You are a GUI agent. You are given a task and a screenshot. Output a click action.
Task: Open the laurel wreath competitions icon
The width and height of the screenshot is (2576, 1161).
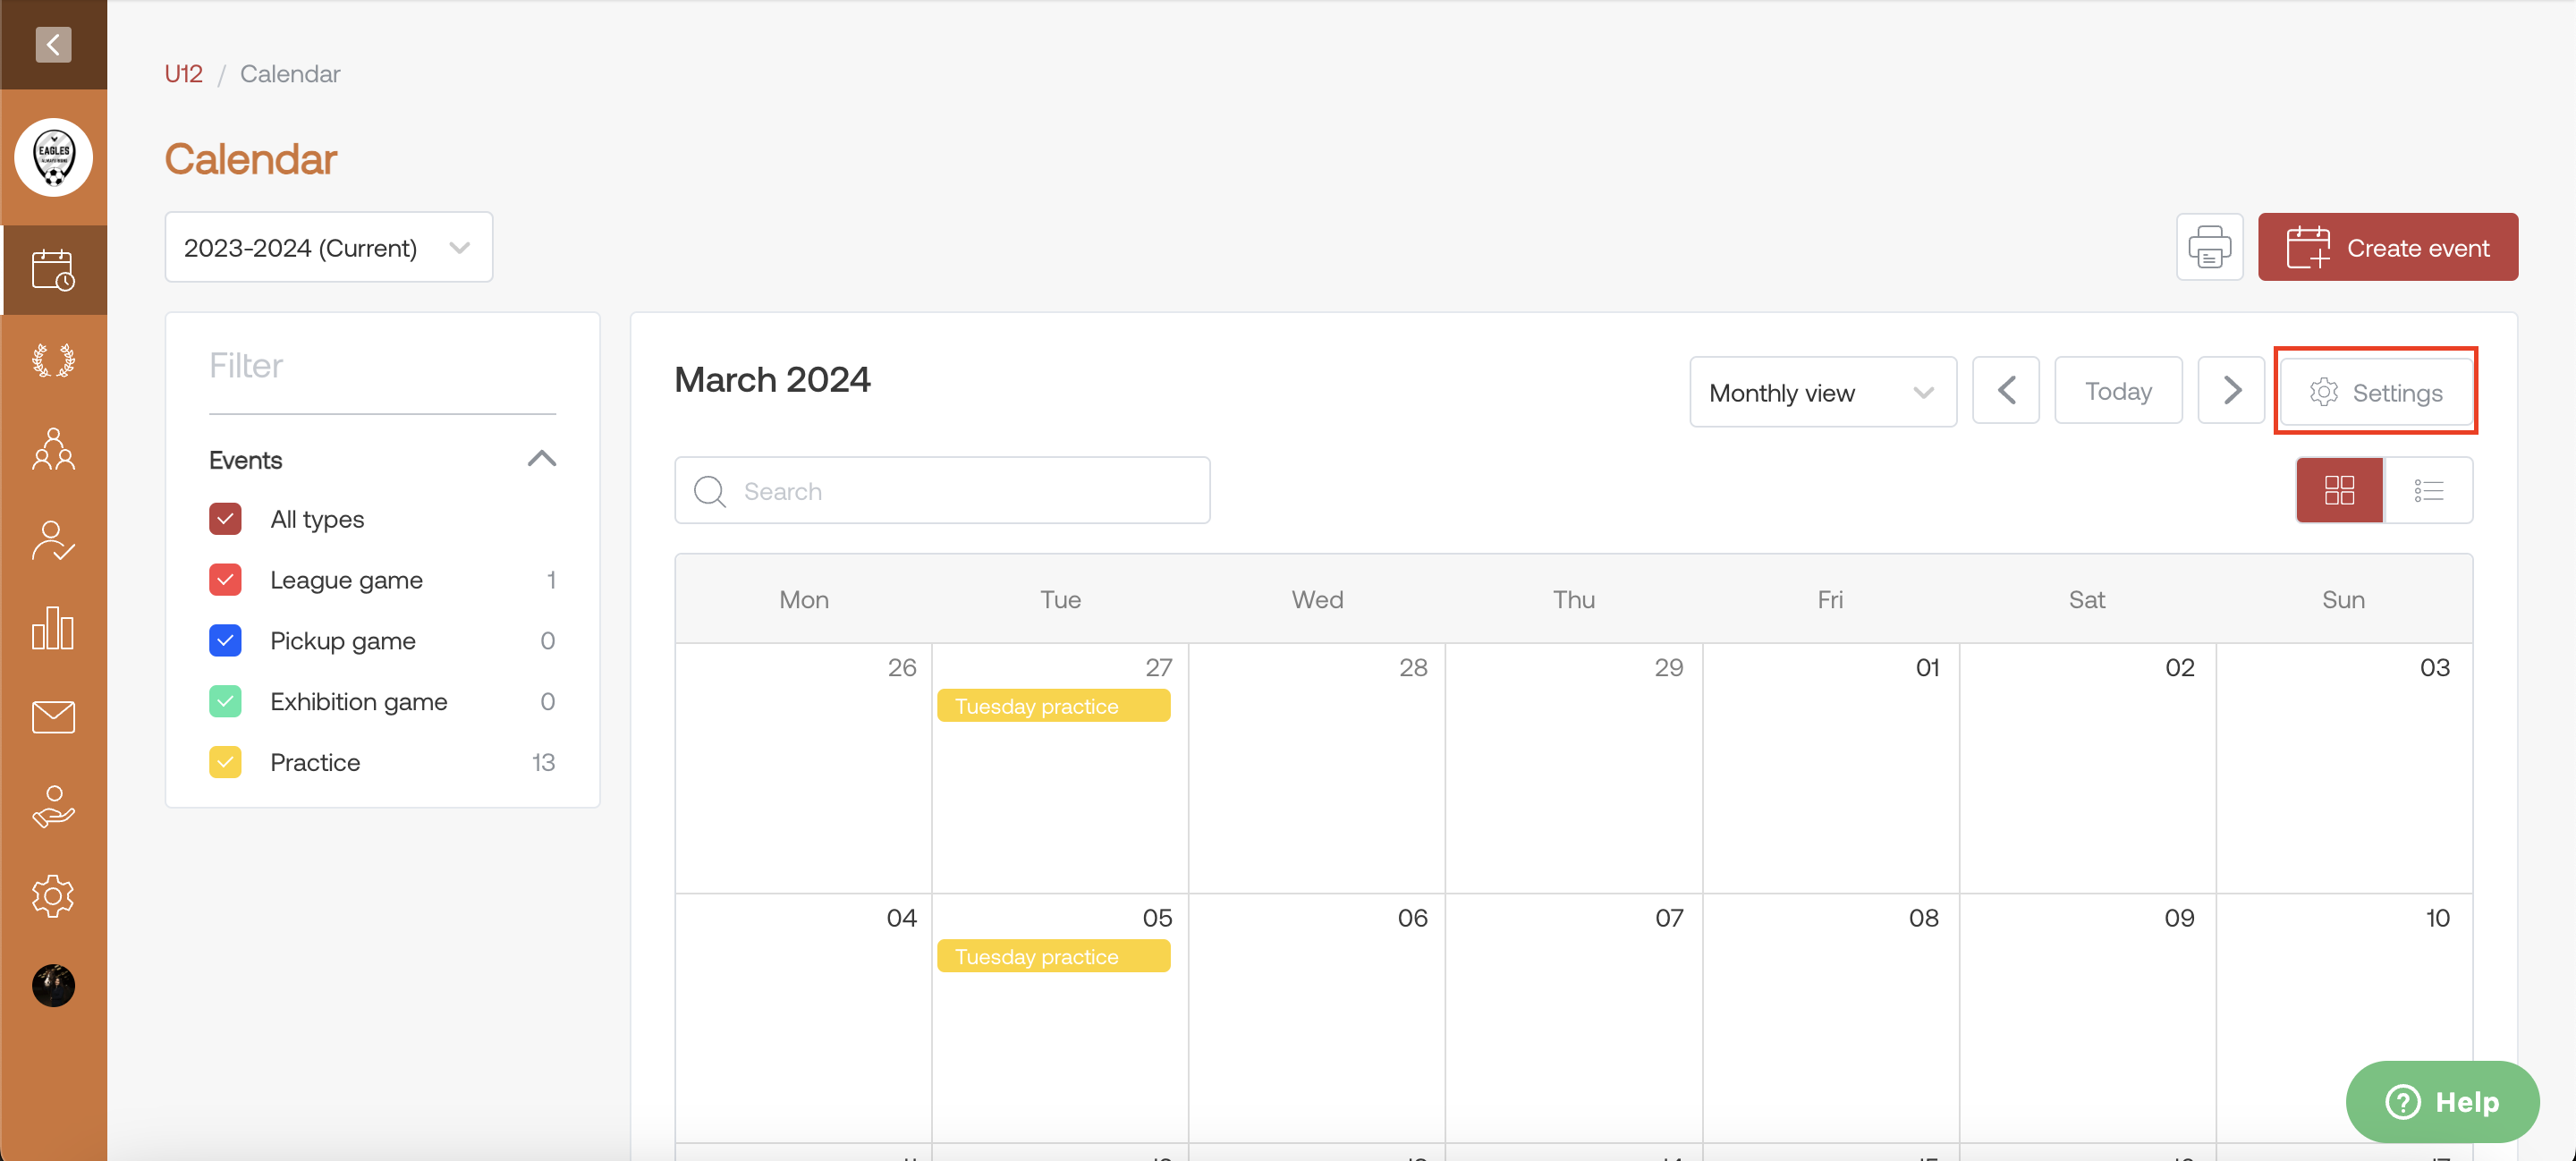pos(53,360)
